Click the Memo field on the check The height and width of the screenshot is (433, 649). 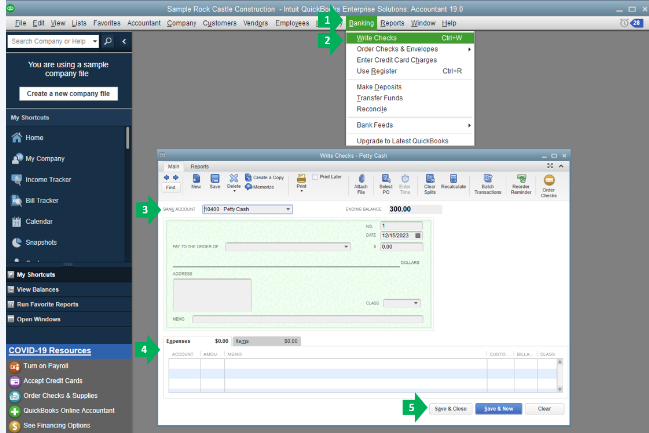point(308,319)
